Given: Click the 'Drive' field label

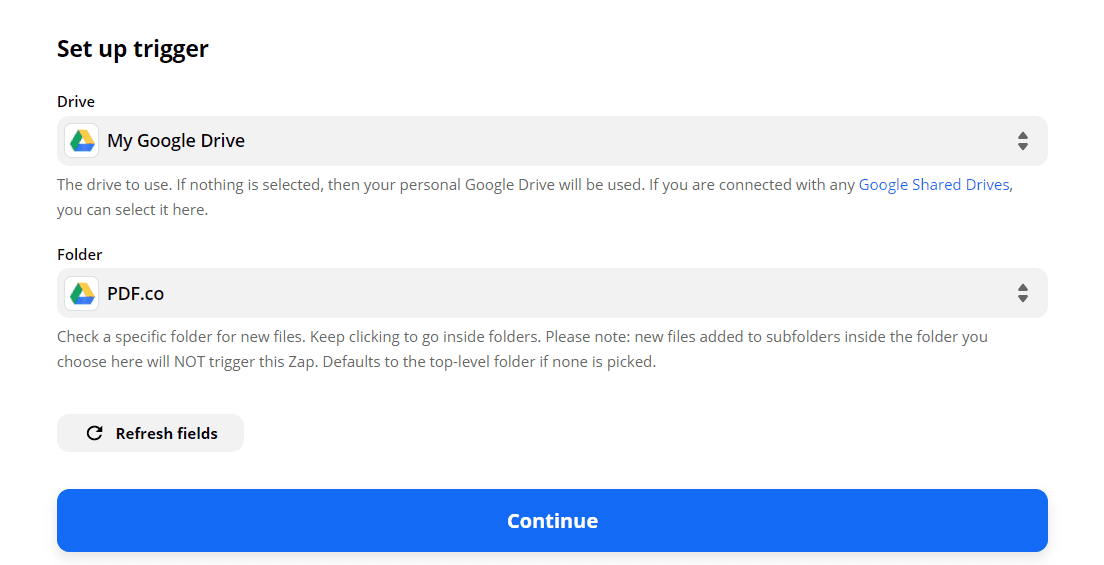Looking at the screenshot, I should (x=76, y=102).
